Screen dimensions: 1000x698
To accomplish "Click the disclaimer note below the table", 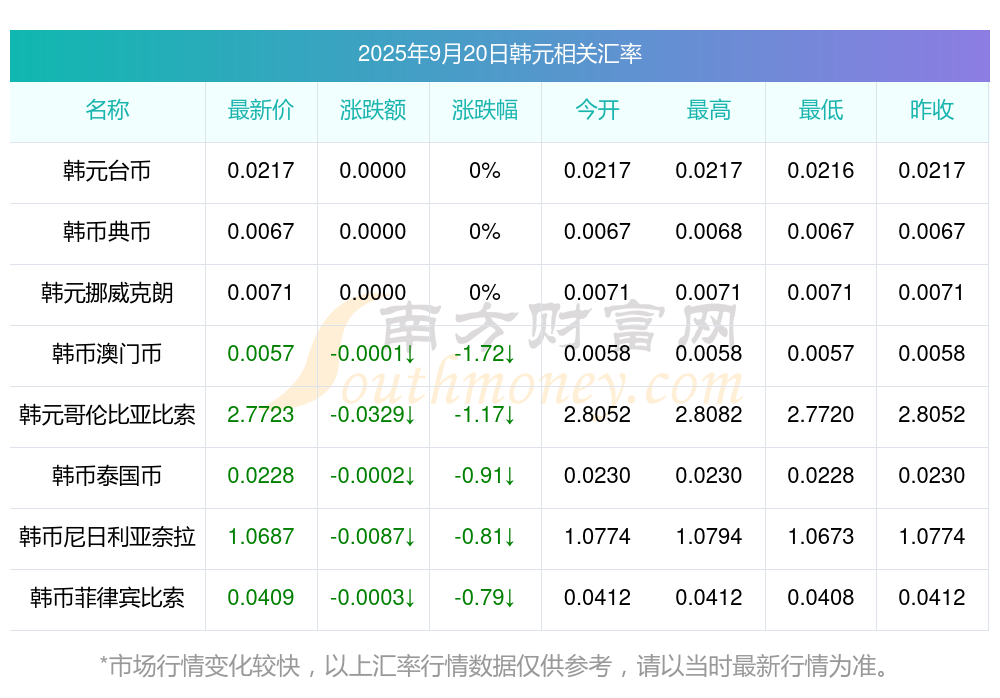I will coord(494,666).
